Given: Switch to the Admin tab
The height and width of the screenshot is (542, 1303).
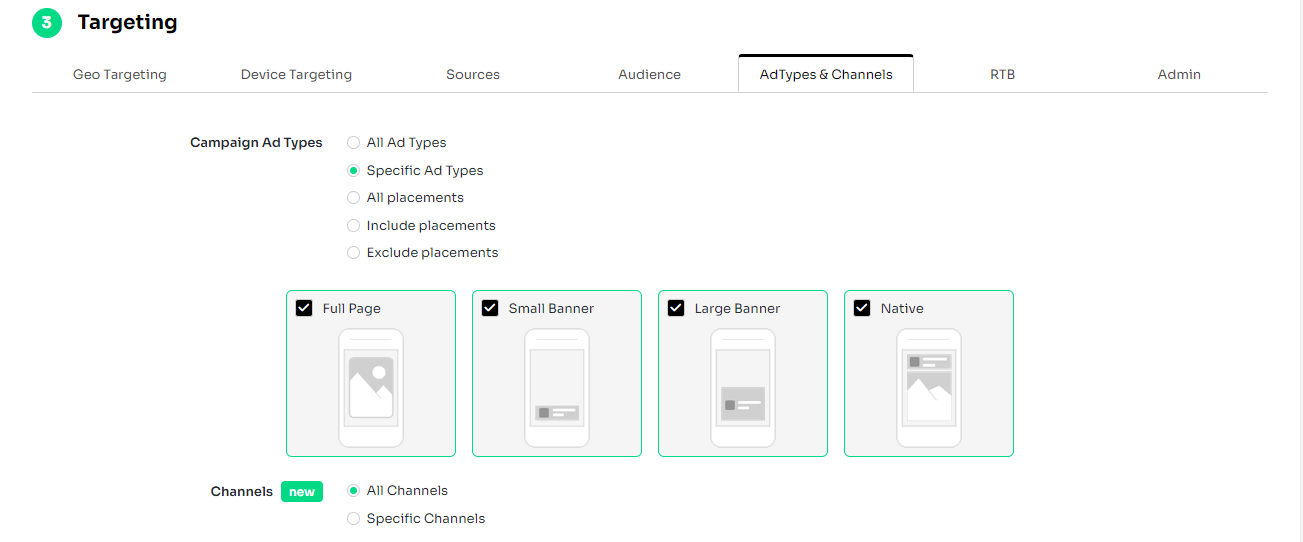Looking at the screenshot, I should pyautogui.click(x=1179, y=74).
